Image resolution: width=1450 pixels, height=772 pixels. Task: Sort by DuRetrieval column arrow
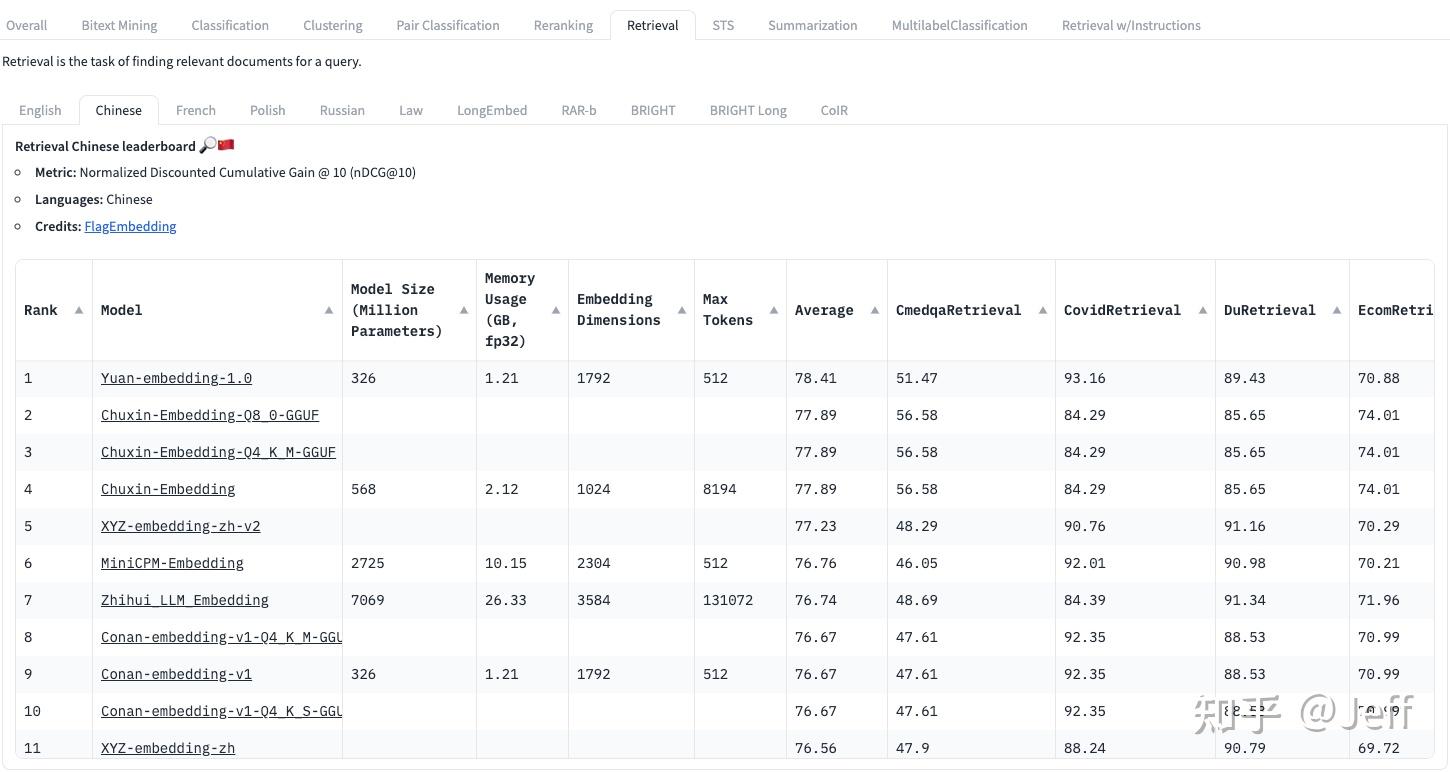coord(1336,310)
